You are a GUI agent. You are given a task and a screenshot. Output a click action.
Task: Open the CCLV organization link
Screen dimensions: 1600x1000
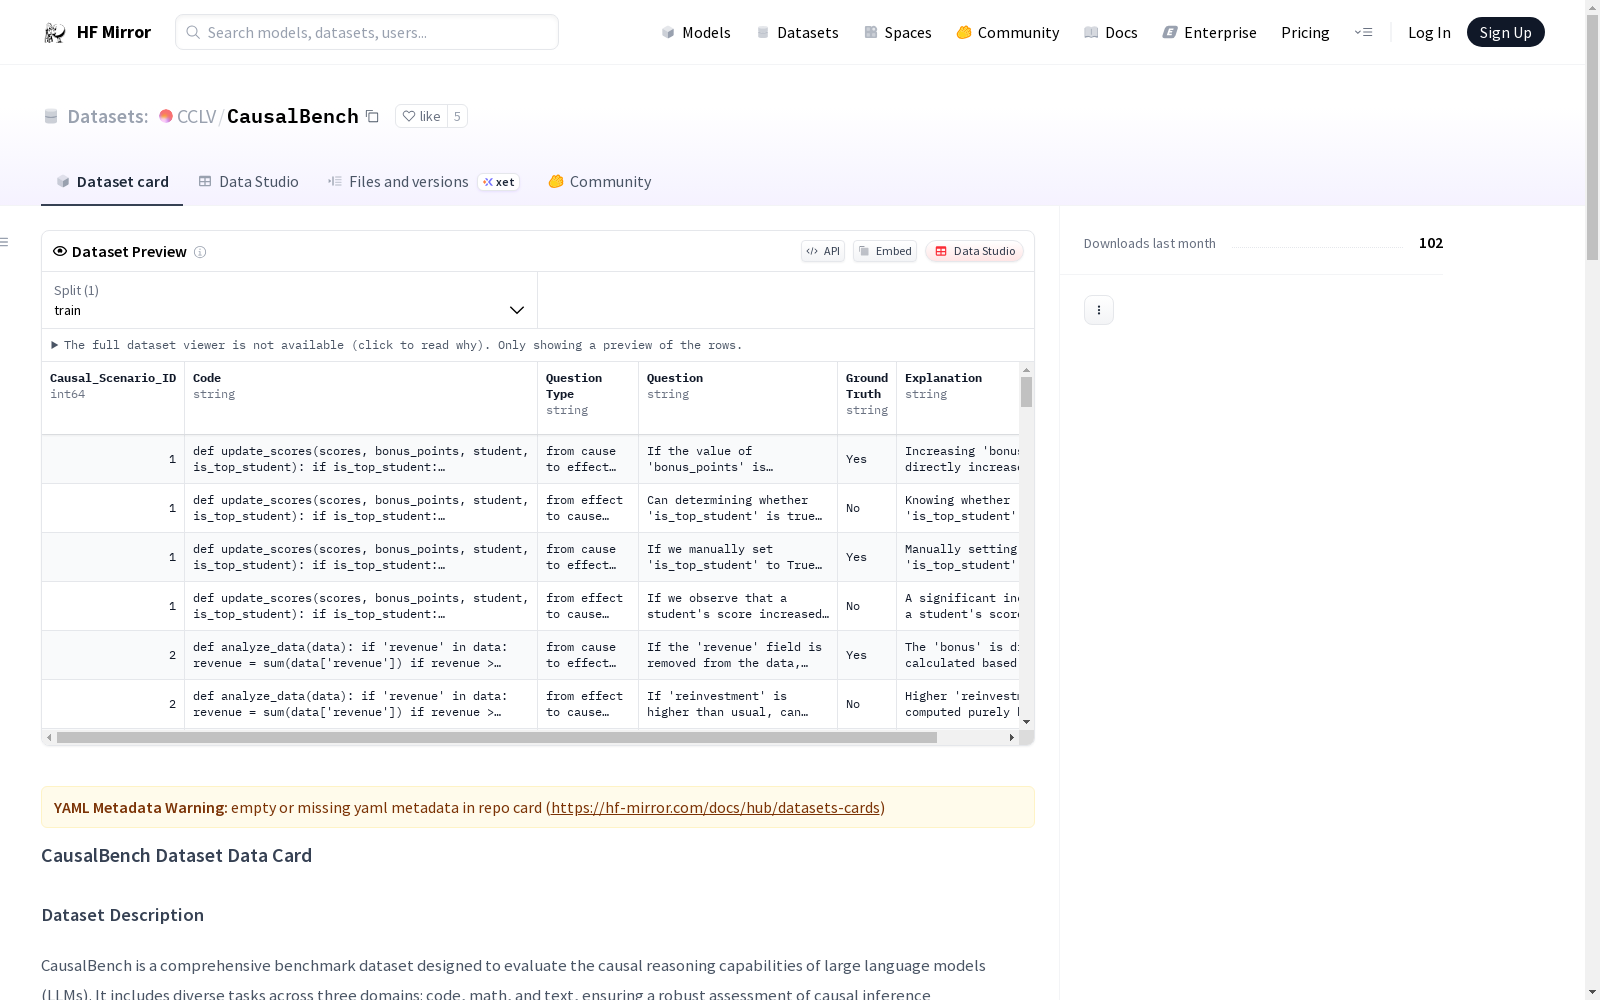click(x=197, y=116)
